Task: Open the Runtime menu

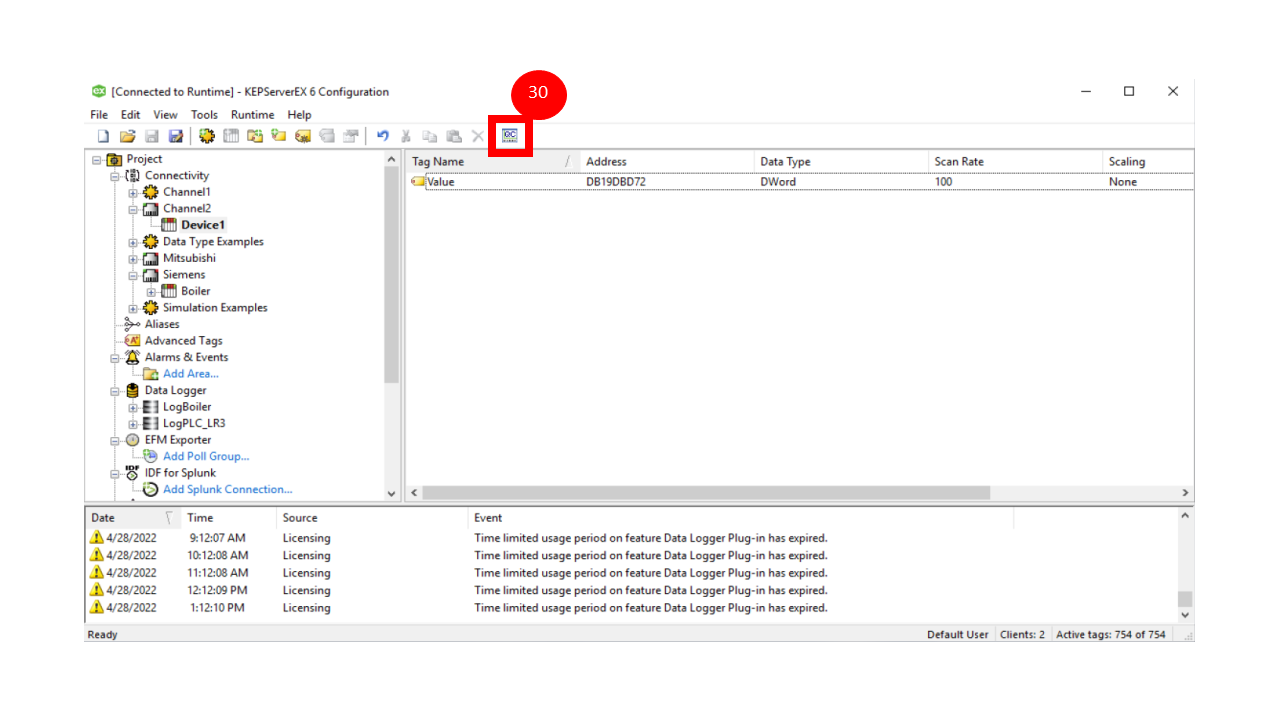Action: point(252,115)
